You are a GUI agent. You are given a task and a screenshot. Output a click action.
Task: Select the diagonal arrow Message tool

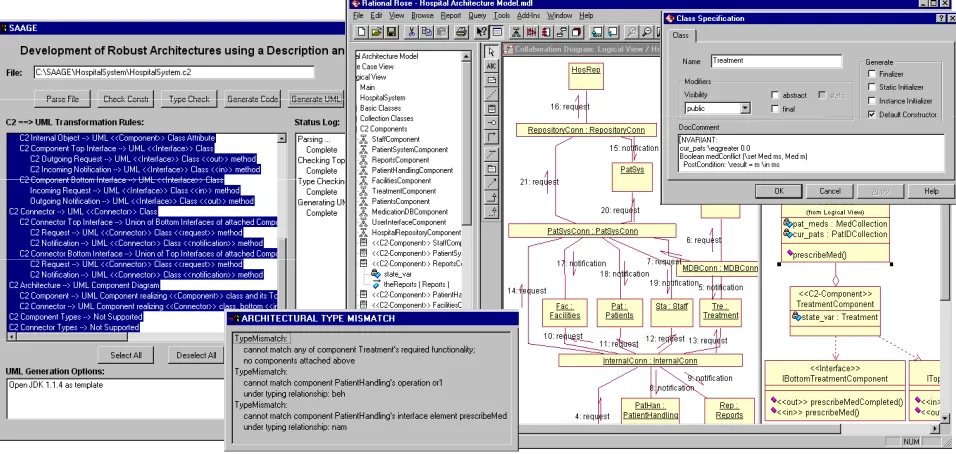coord(491,182)
